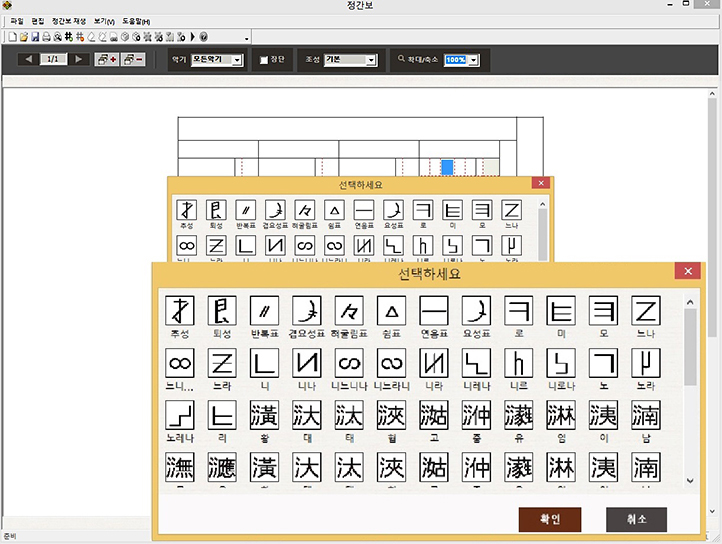Pick the 협 note character in front dialog

click(x=391, y=415)
